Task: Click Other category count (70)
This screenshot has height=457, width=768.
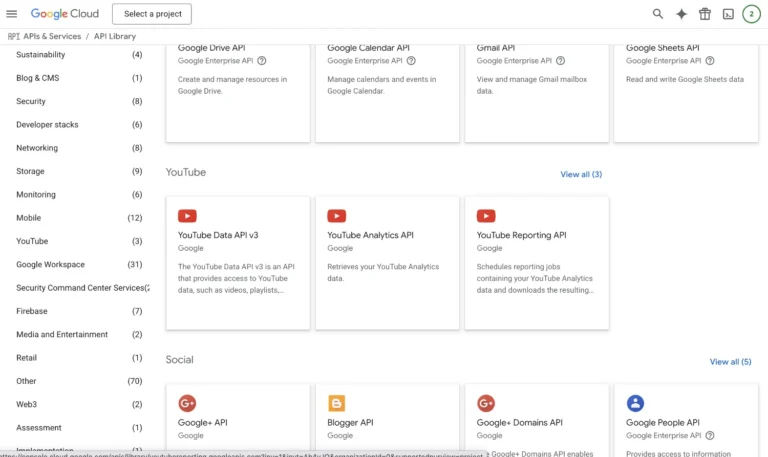Action: tap(135, 381)
